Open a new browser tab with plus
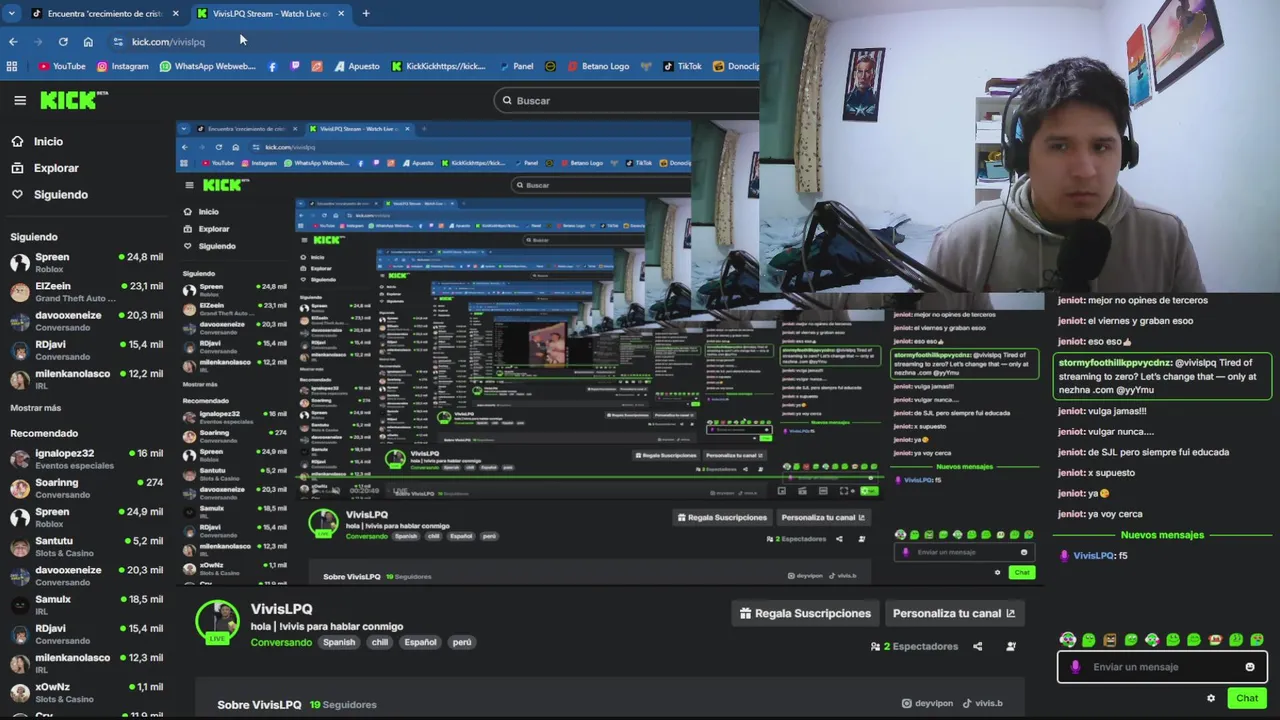Viewport: 1280px width, 720px height. (x=365, y=13)
